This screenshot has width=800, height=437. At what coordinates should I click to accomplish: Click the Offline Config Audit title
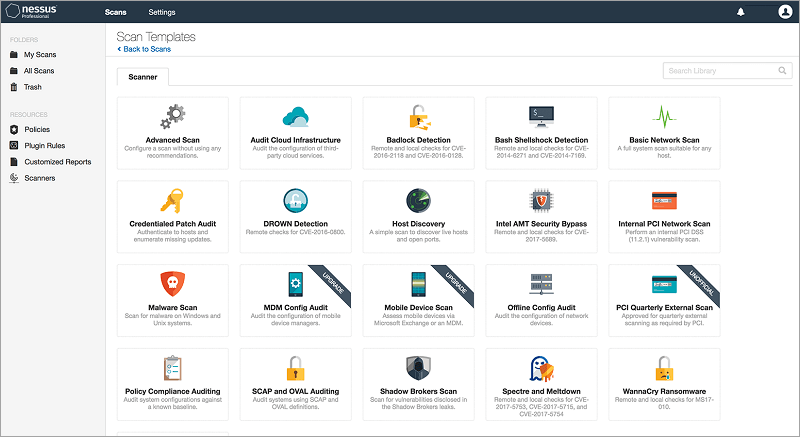pos(541,307)
